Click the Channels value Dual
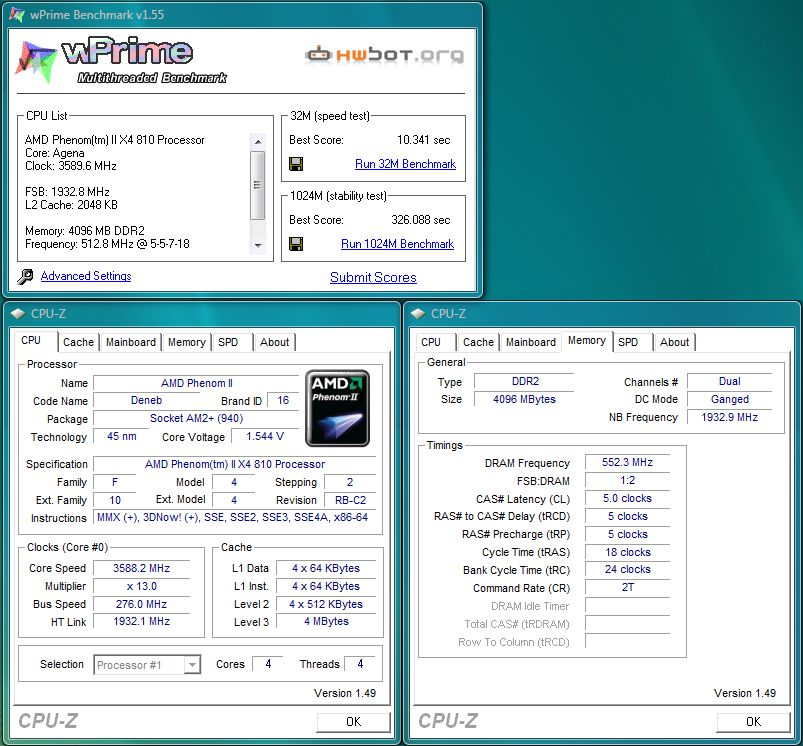 729,381
